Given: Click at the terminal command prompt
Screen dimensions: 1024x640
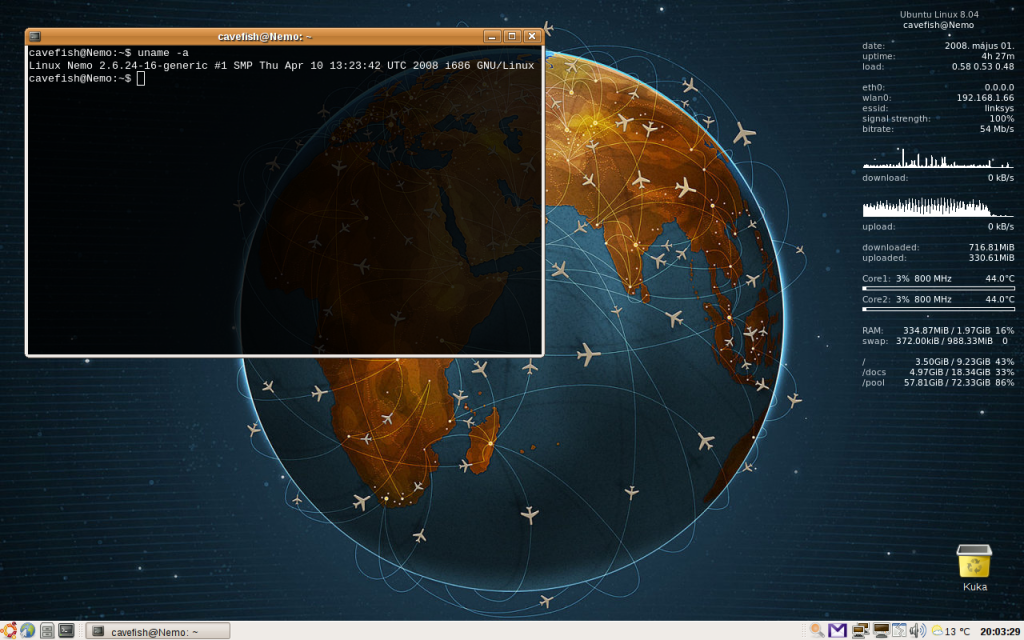Looking at the screenshot, I should click(x=141, y=79).
